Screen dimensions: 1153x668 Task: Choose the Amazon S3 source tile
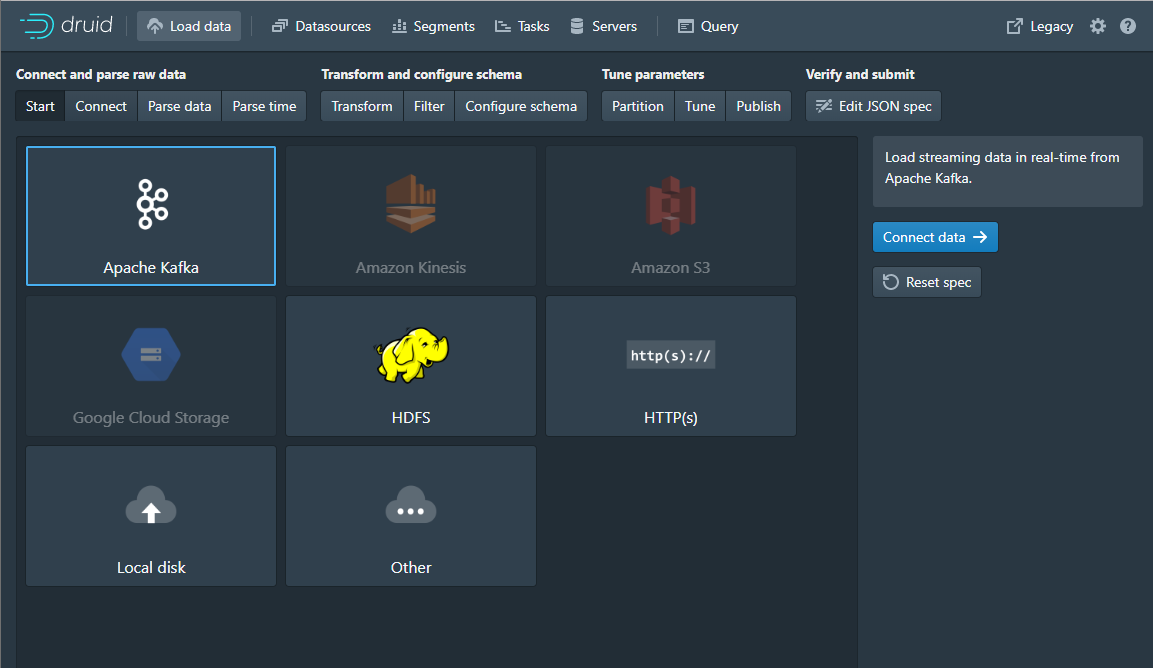pyautogui.click(x=671, y=216)
